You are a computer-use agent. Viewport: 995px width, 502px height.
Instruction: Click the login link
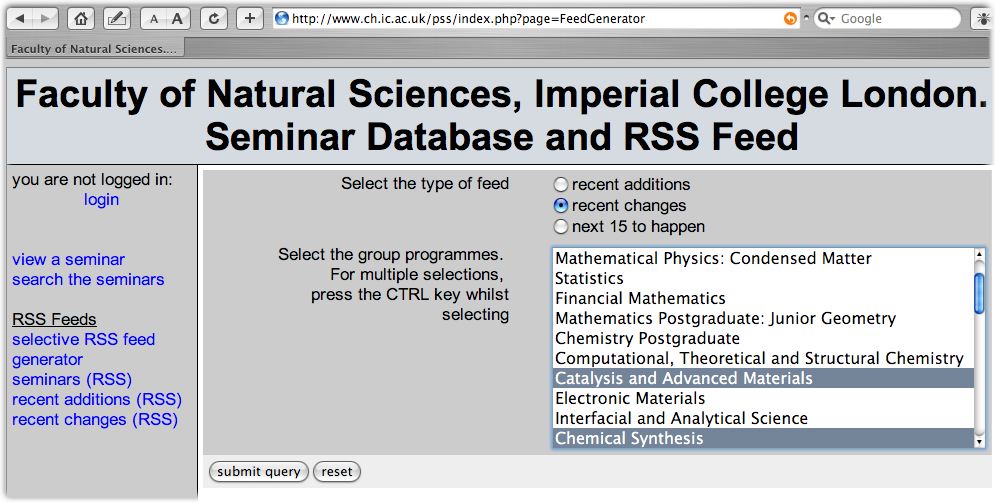coord(102,200)
